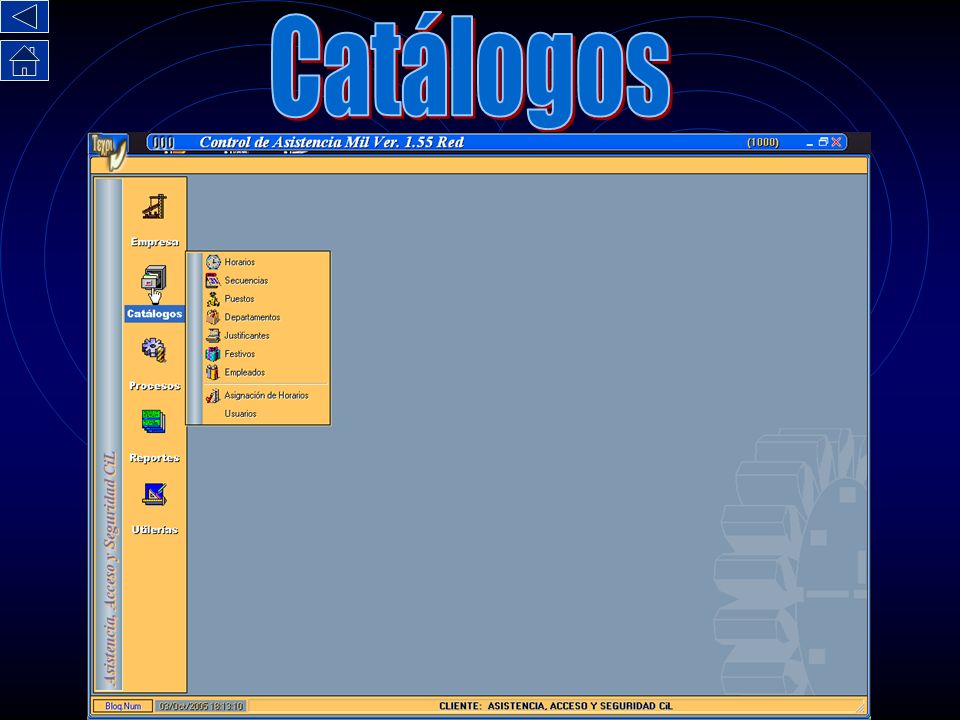Open the Procesos gears icon
This screenshot has height=720, width=960.
[154, 350]
